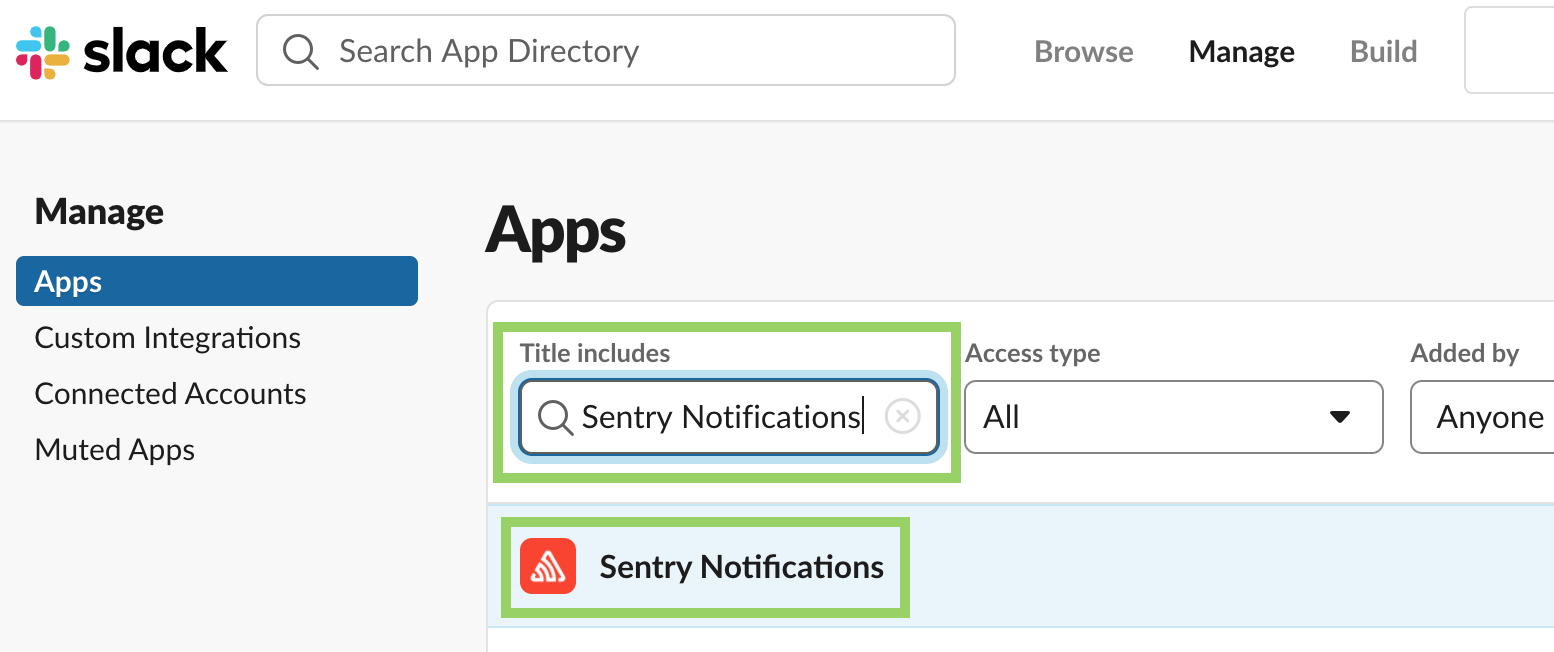Click the Apps page heading
The image size is (1554, 652).
[x=556, y=231]
